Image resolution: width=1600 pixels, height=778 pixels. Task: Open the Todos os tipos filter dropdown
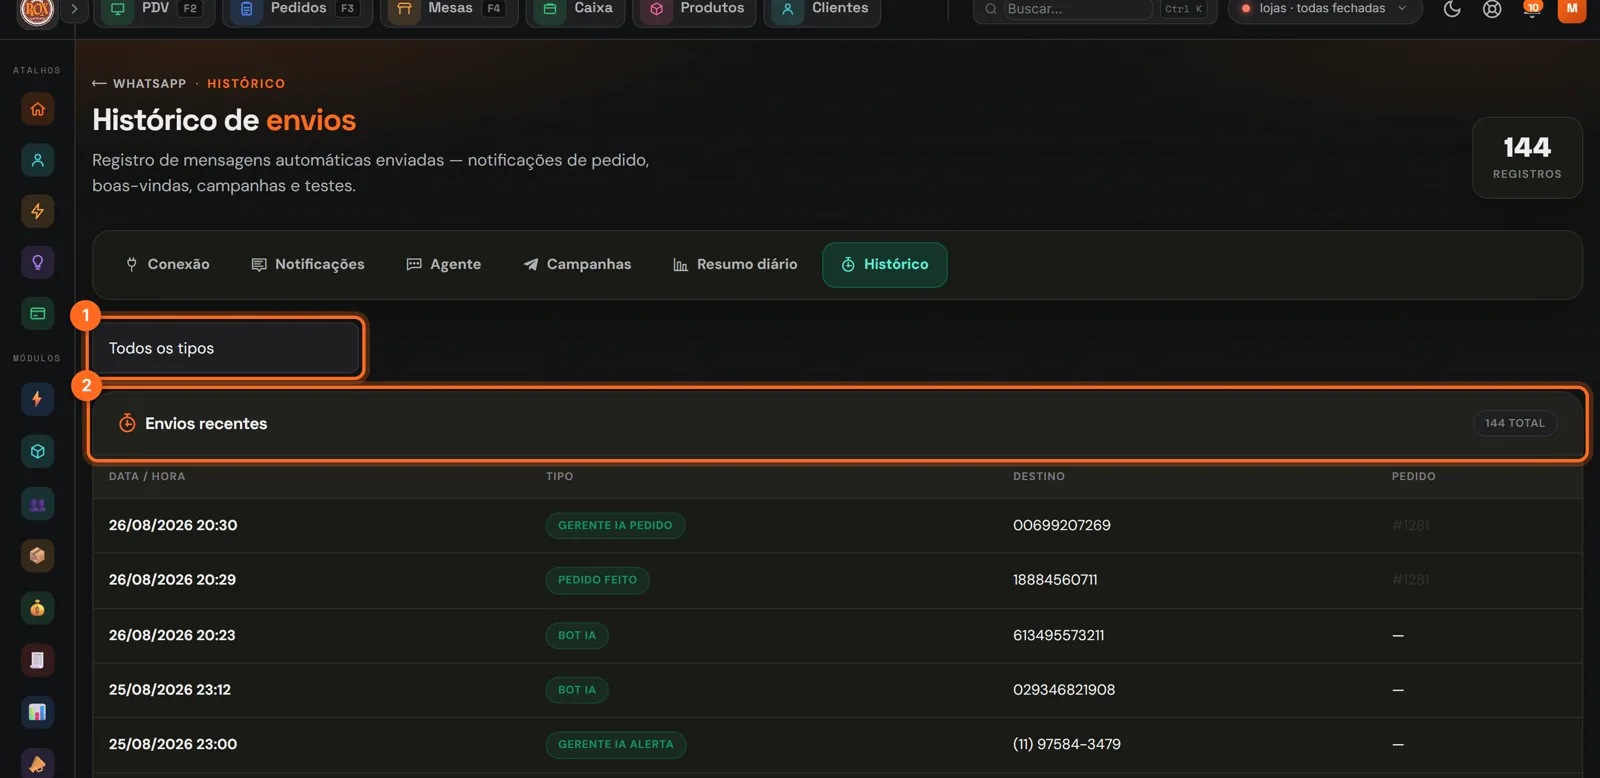tap(227, 348)
